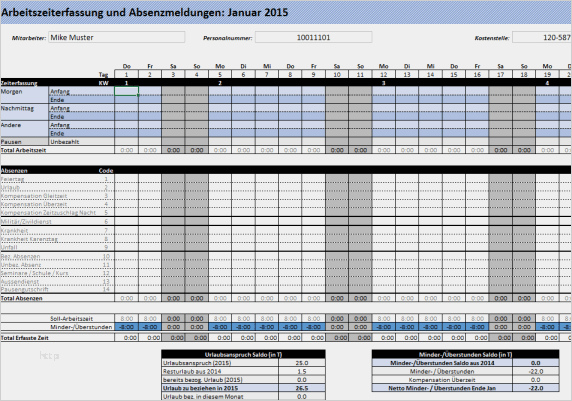Click the Unfall row label
572x401 pixels.
click(x=9, y=247)
